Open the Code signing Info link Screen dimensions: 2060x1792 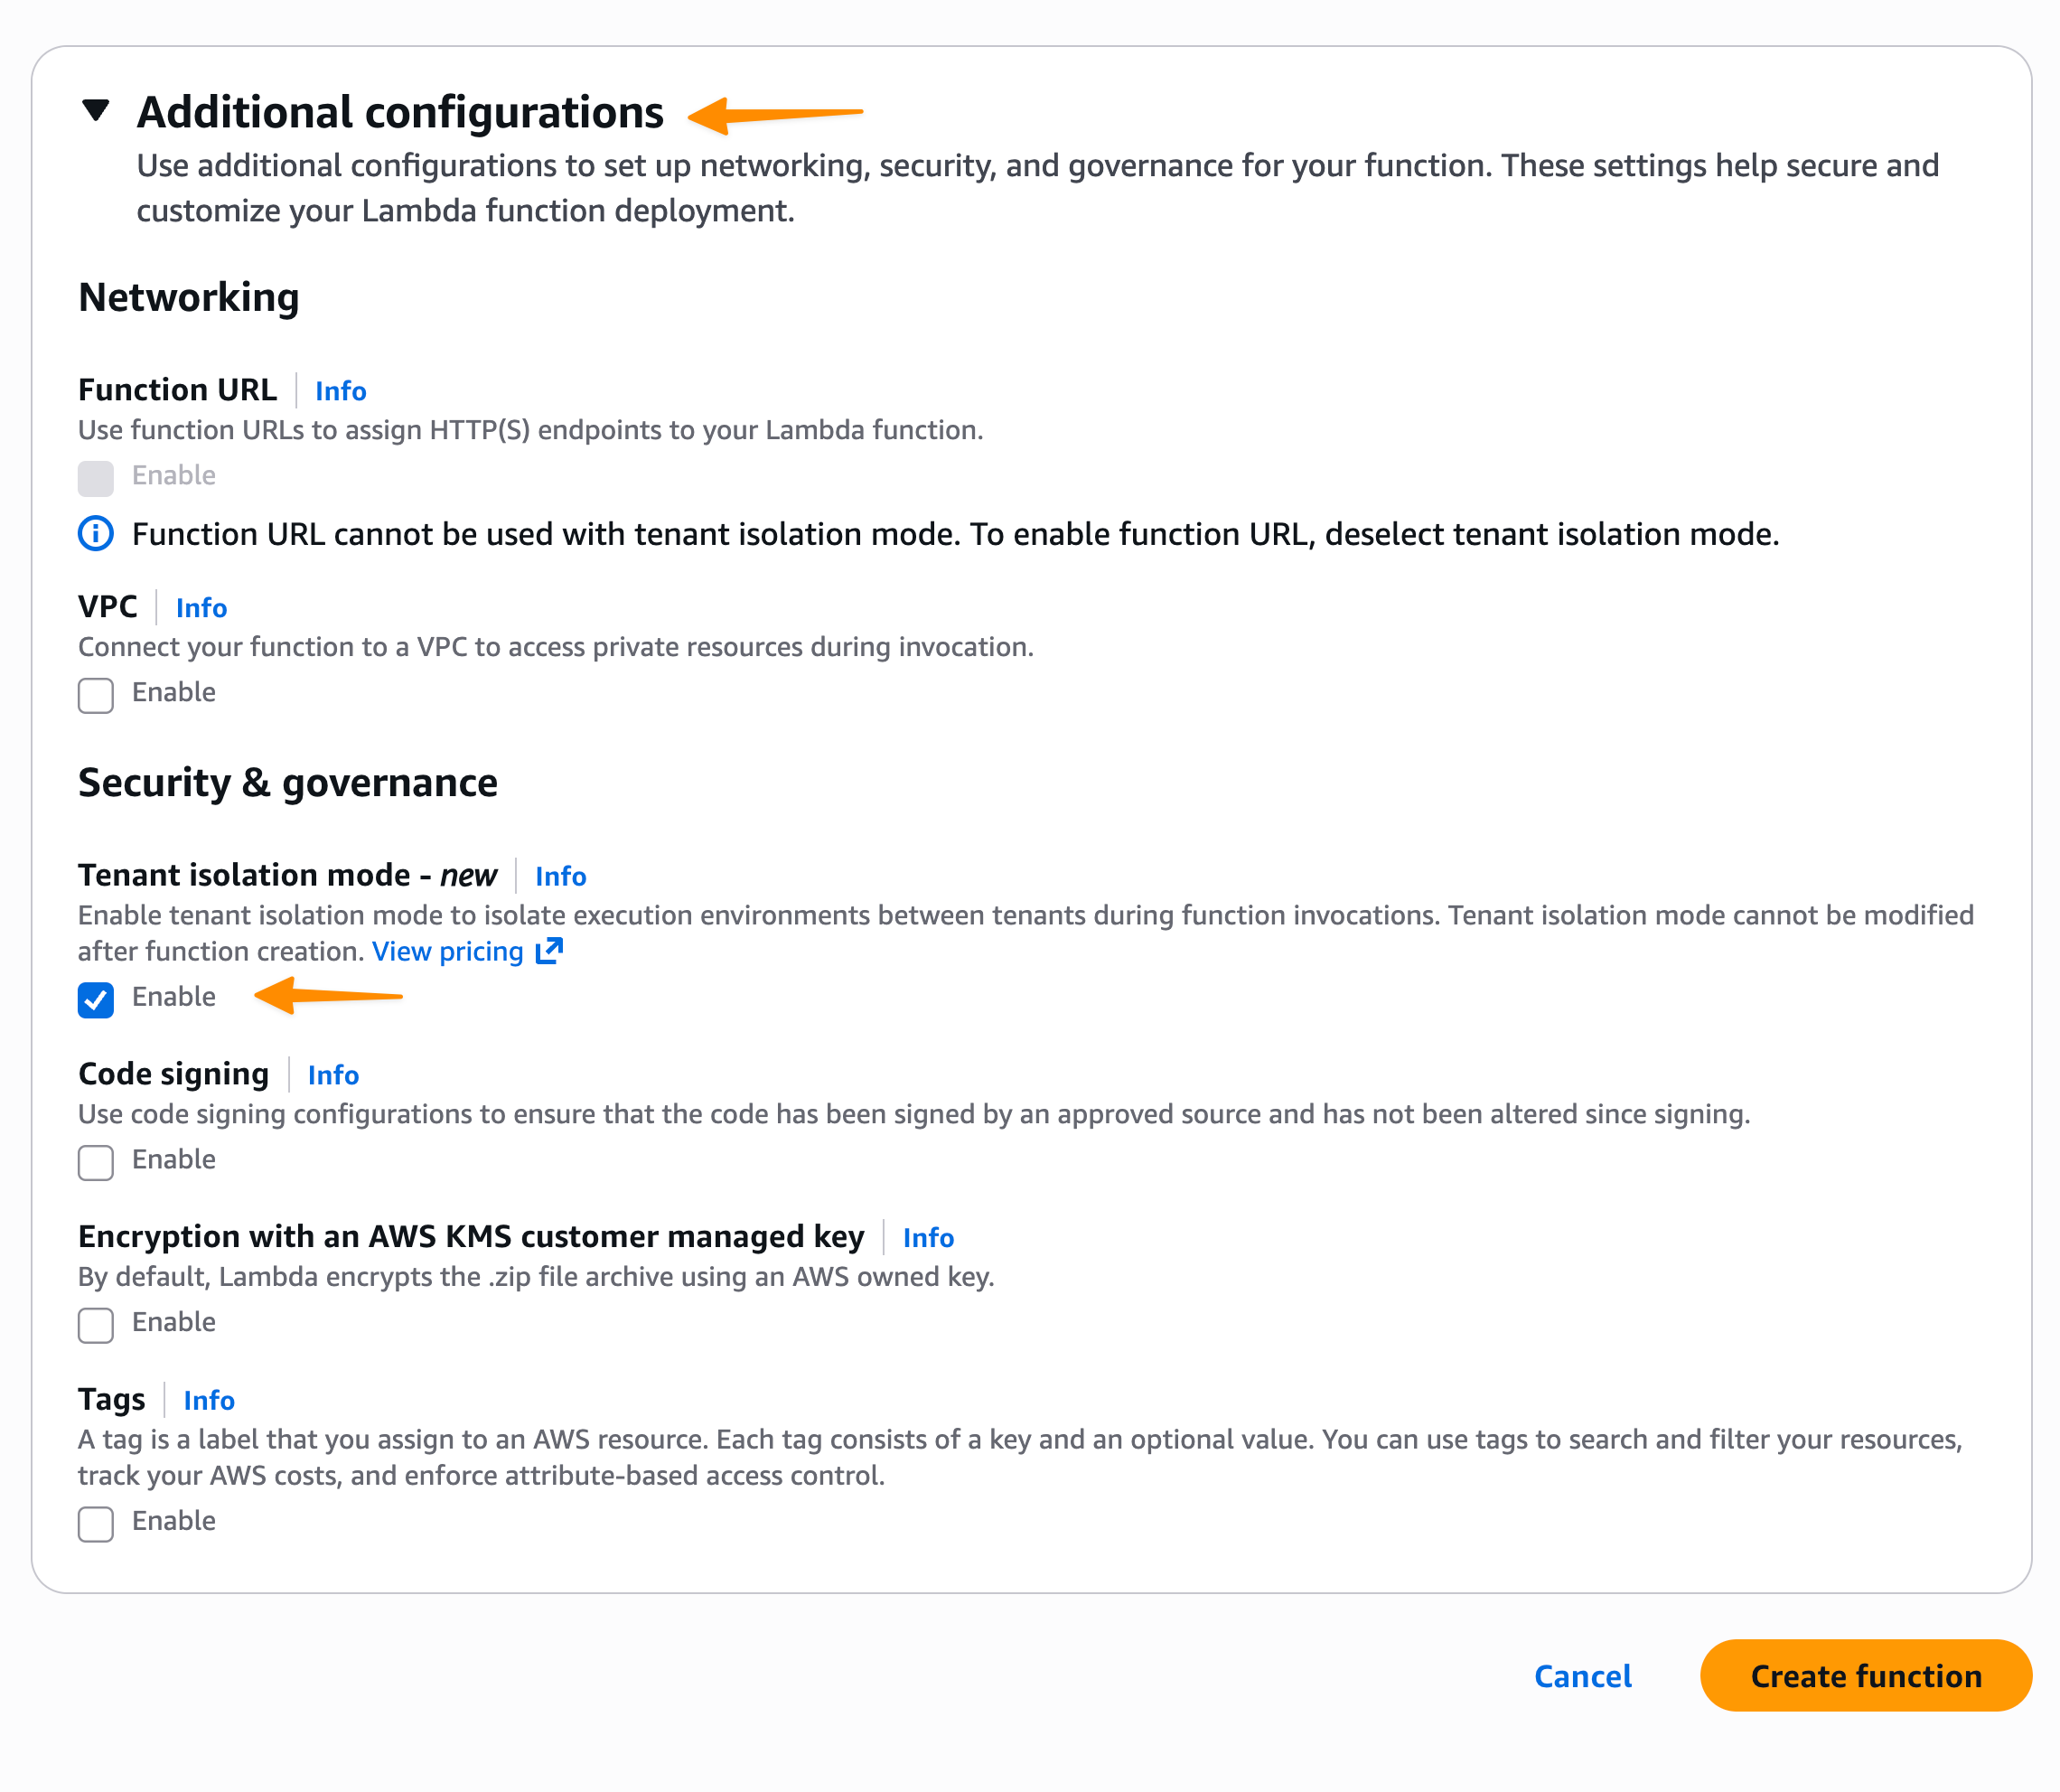pyautogui.click(x=333, y=1075)
